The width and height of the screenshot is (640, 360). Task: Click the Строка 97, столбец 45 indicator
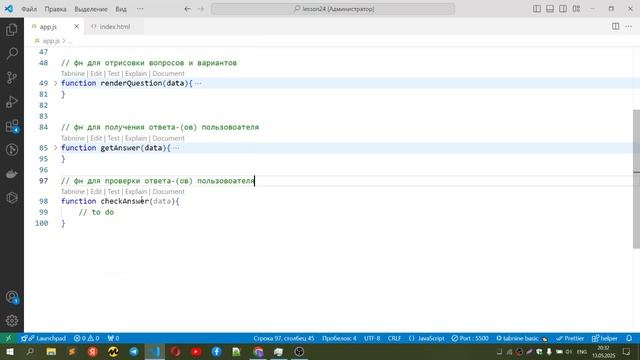(x=284, y=338)
